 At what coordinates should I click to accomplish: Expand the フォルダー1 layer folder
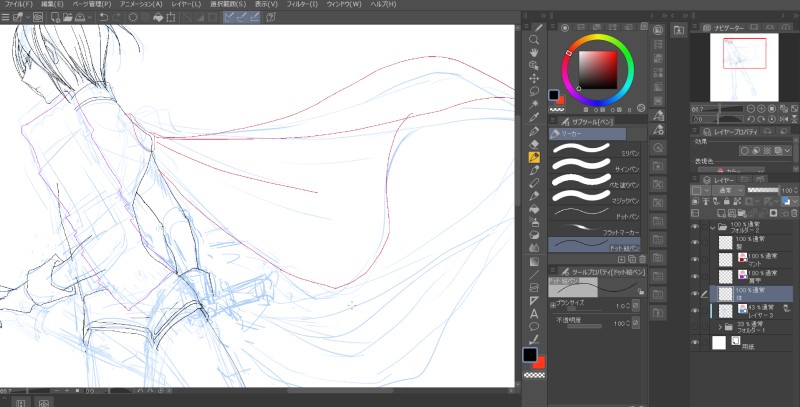pos(719,326)
